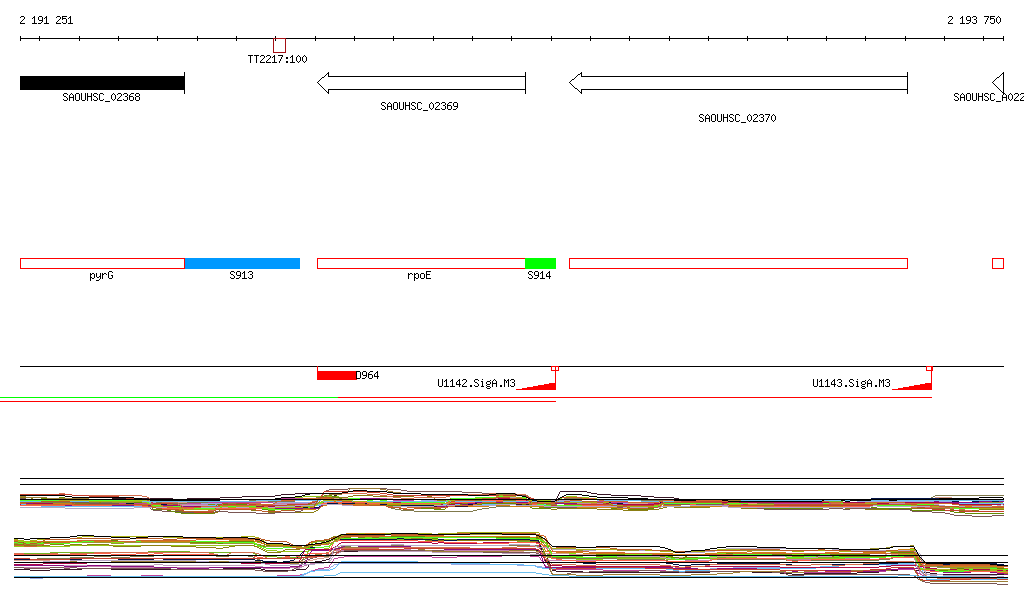Click the SAOUHSC_02369 gene arrow
The image size is (1024, 611).
[421, 83]
